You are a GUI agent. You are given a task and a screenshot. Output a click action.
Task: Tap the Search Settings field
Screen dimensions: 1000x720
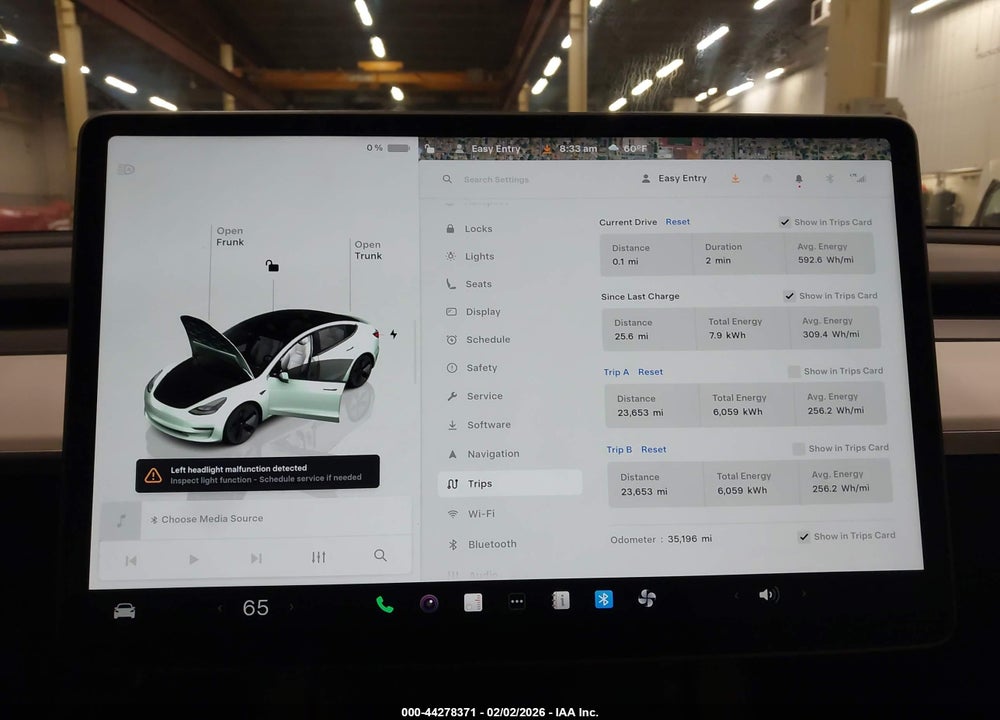point(496,180)
